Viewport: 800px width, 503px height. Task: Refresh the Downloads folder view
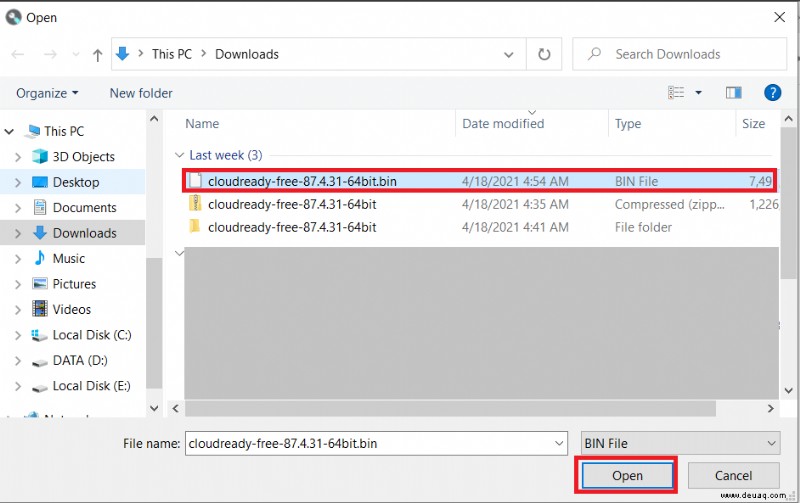point(544,54)
